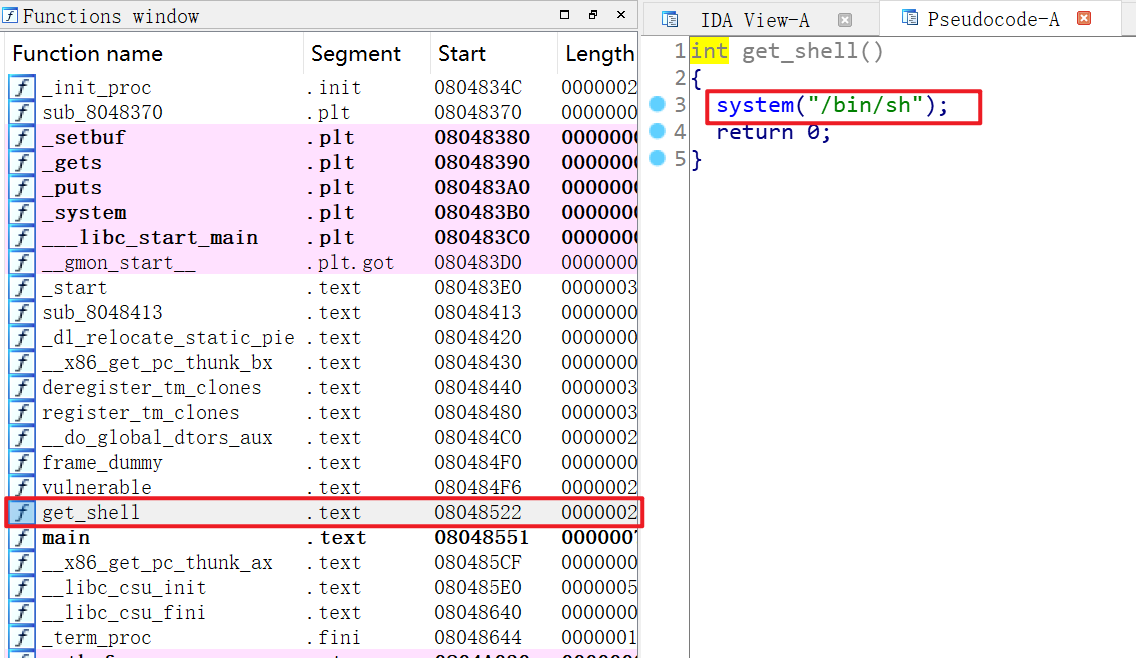Click start address 08048522
Viewport: 1136px width, 658px height.
tap(477, 513)
